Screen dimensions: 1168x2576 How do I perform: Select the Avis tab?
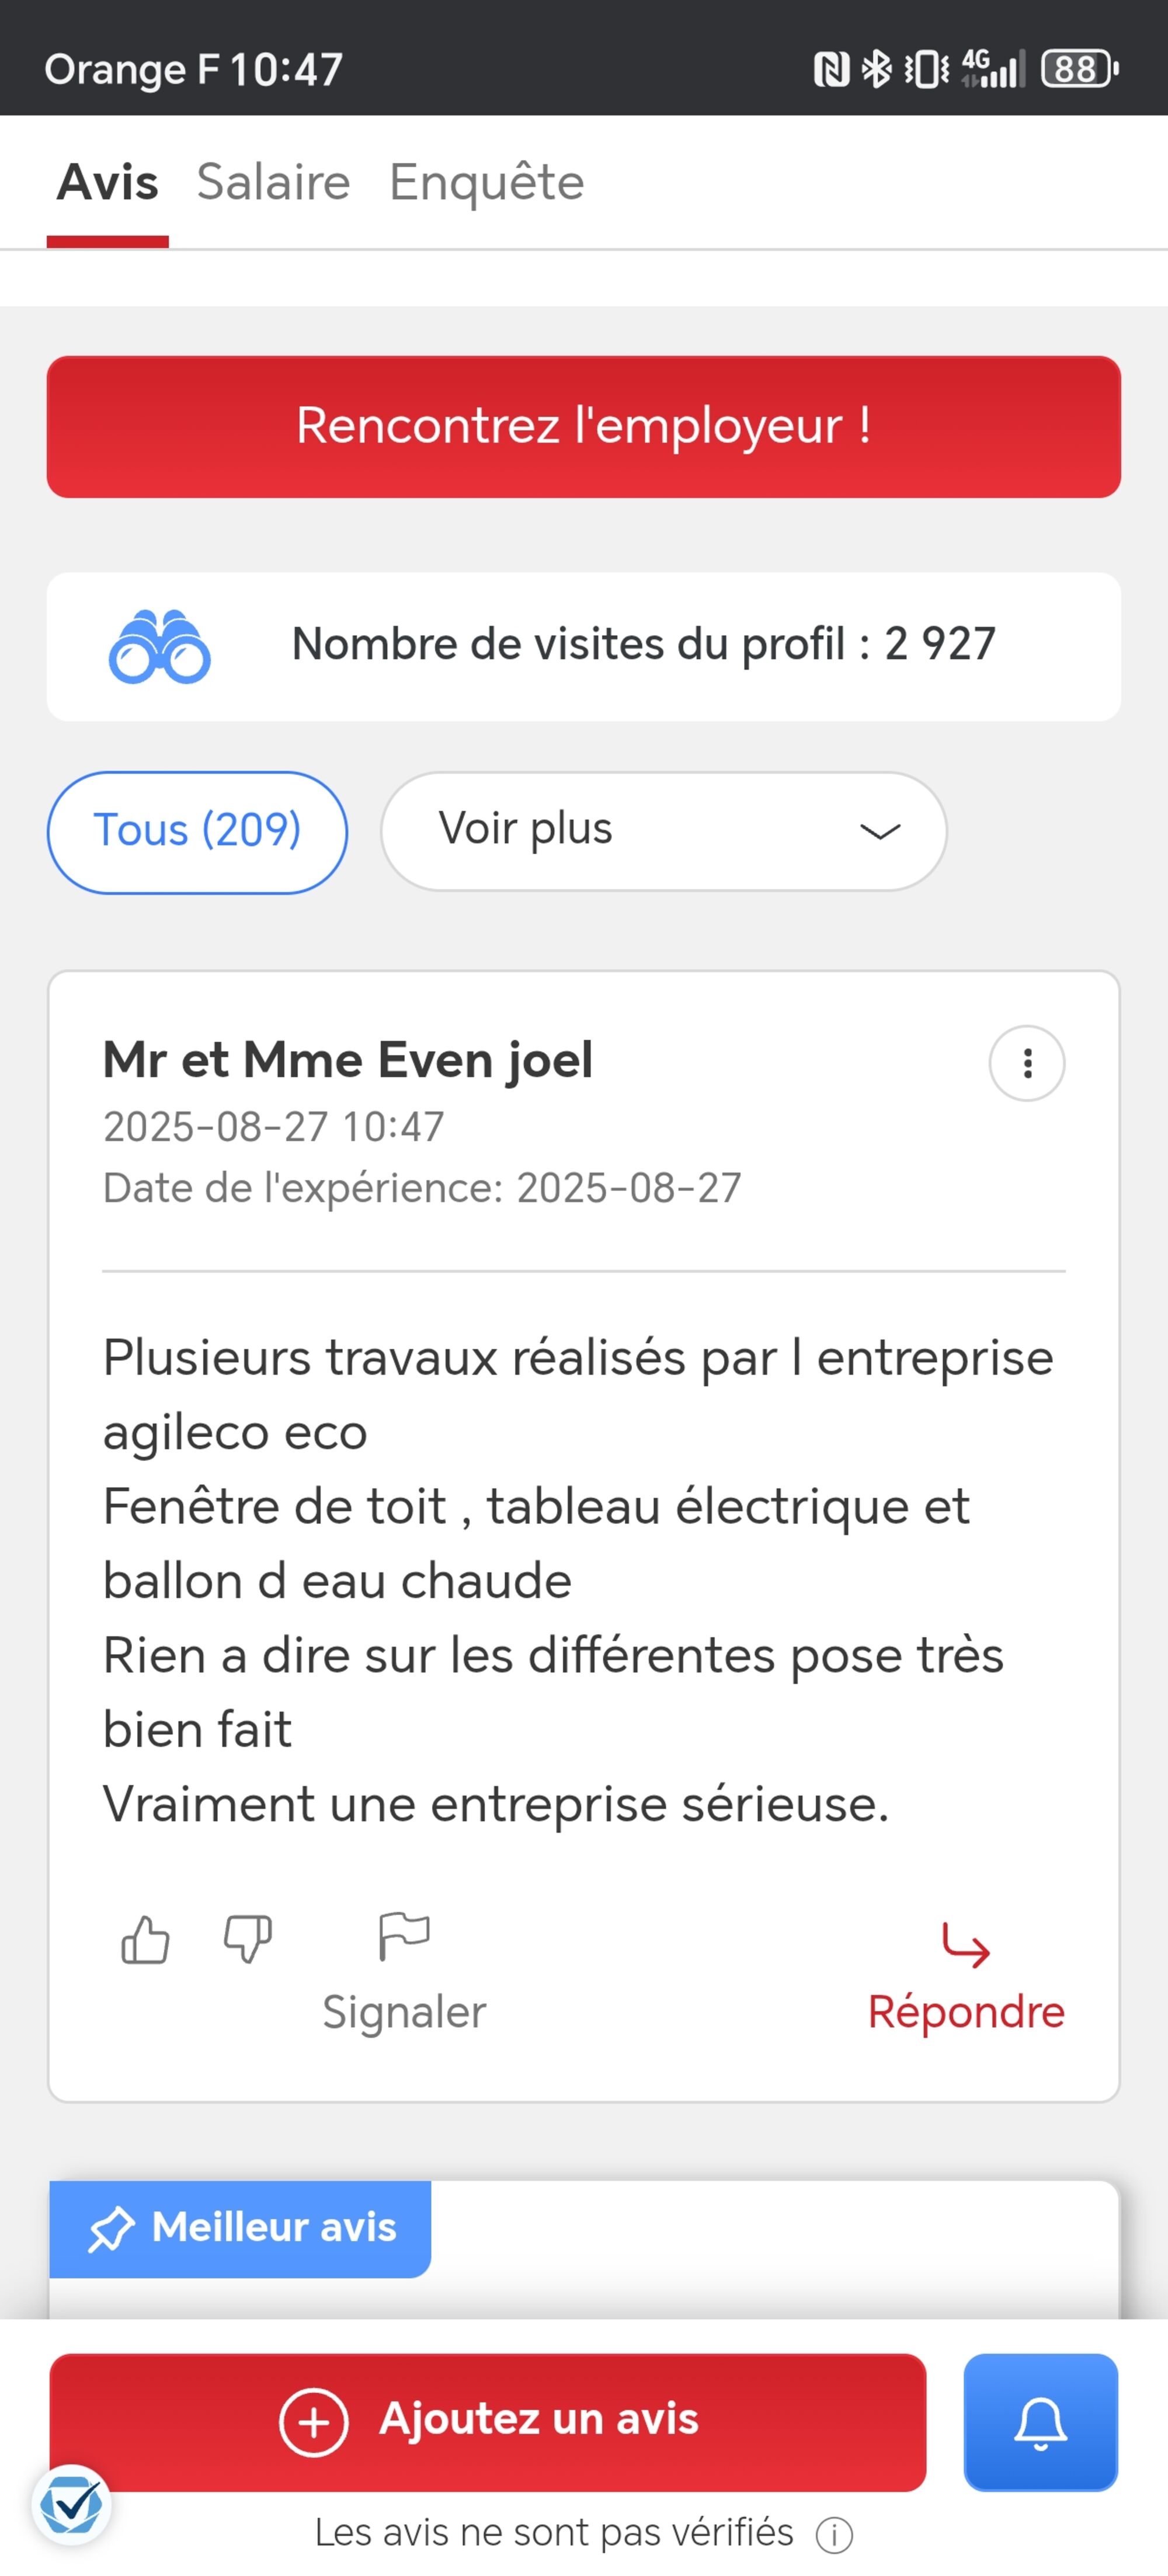tap(108, 182)
